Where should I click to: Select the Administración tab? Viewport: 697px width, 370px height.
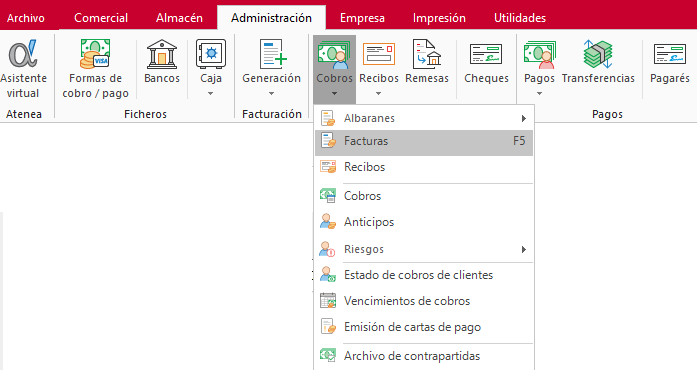point(271,18)
